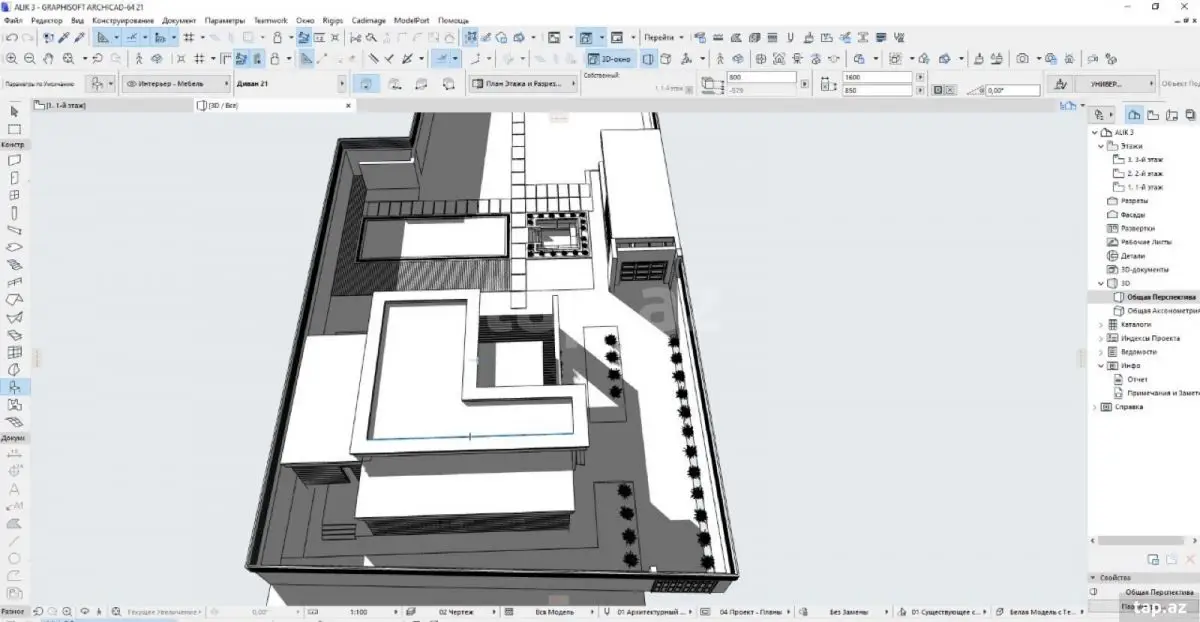Open the Интерьер - Мебель layer dropdown

coord(176,85)
